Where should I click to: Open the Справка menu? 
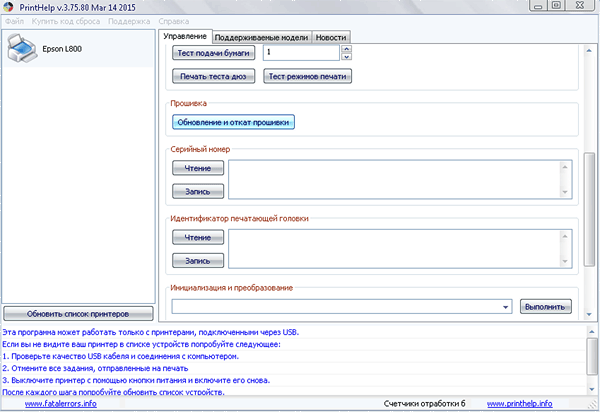point(174,21)
